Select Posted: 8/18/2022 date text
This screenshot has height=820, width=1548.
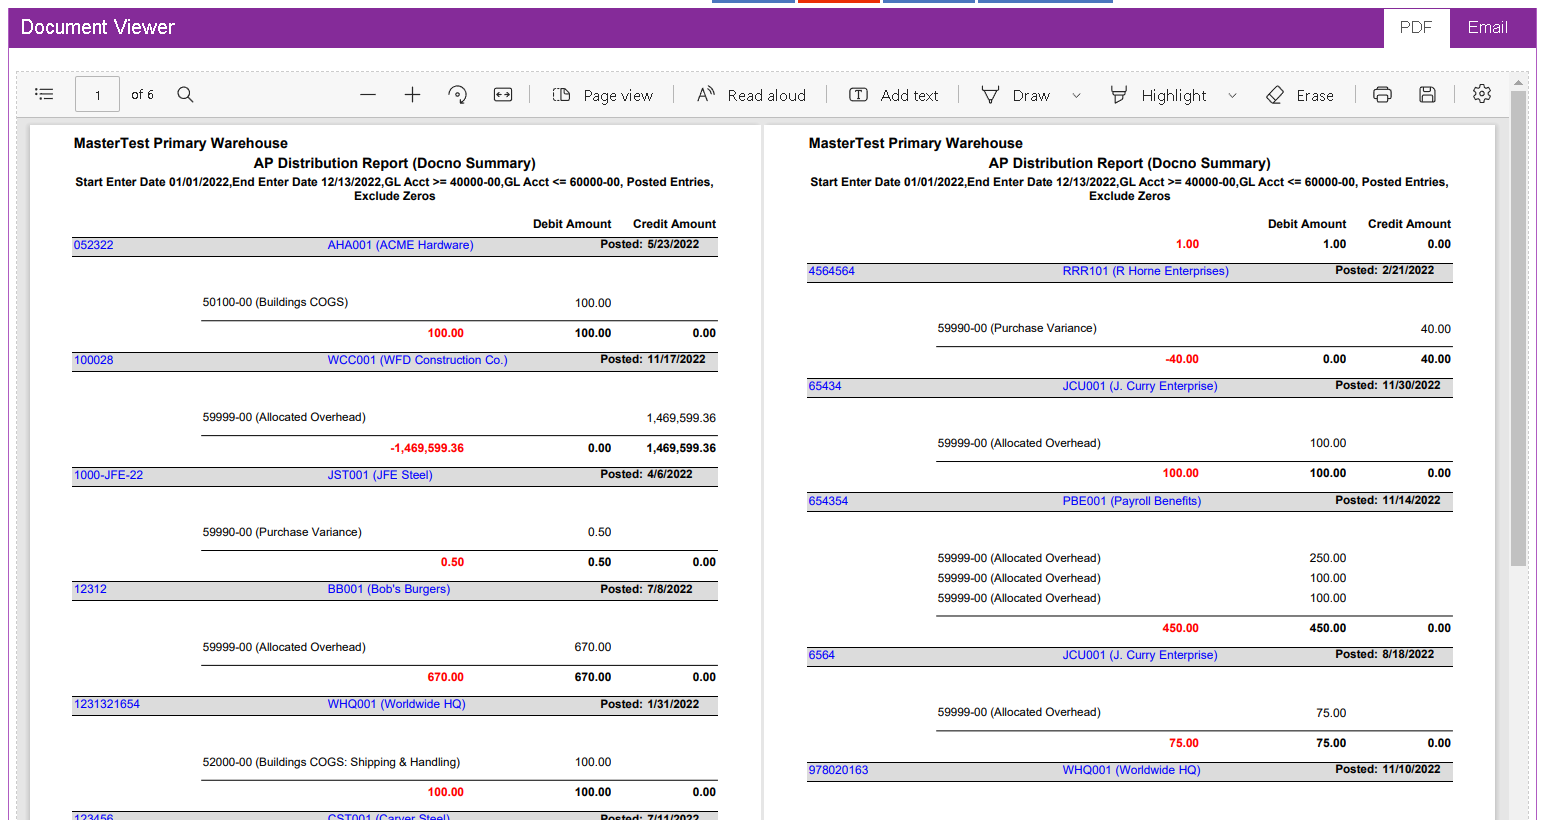click(1385, 654)
